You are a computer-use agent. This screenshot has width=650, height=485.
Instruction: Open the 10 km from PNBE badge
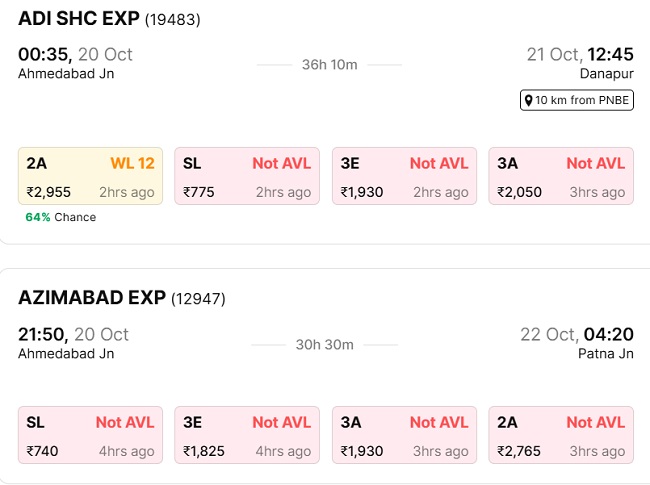(x=577, y=100)
